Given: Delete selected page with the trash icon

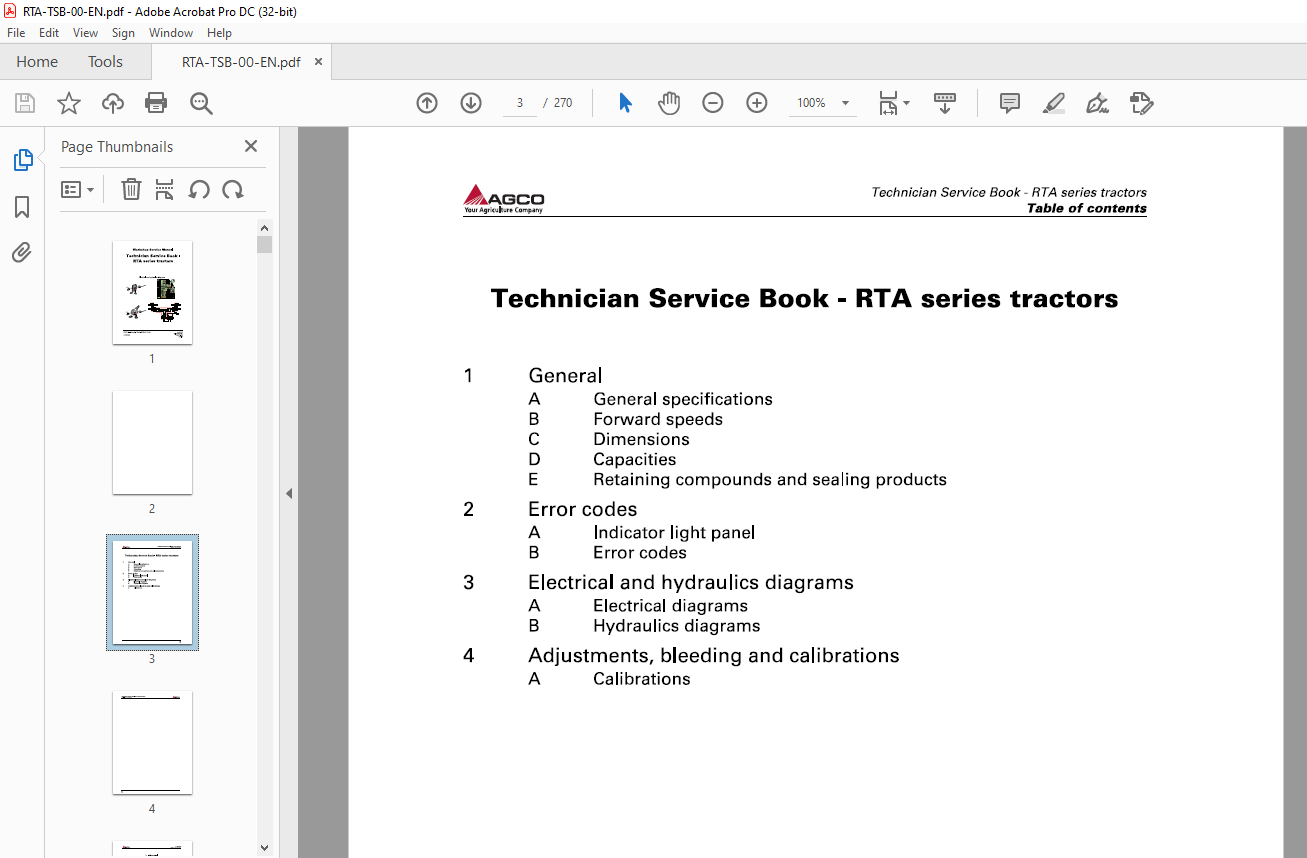Looking at the screenshot, I should coord(131,189).
